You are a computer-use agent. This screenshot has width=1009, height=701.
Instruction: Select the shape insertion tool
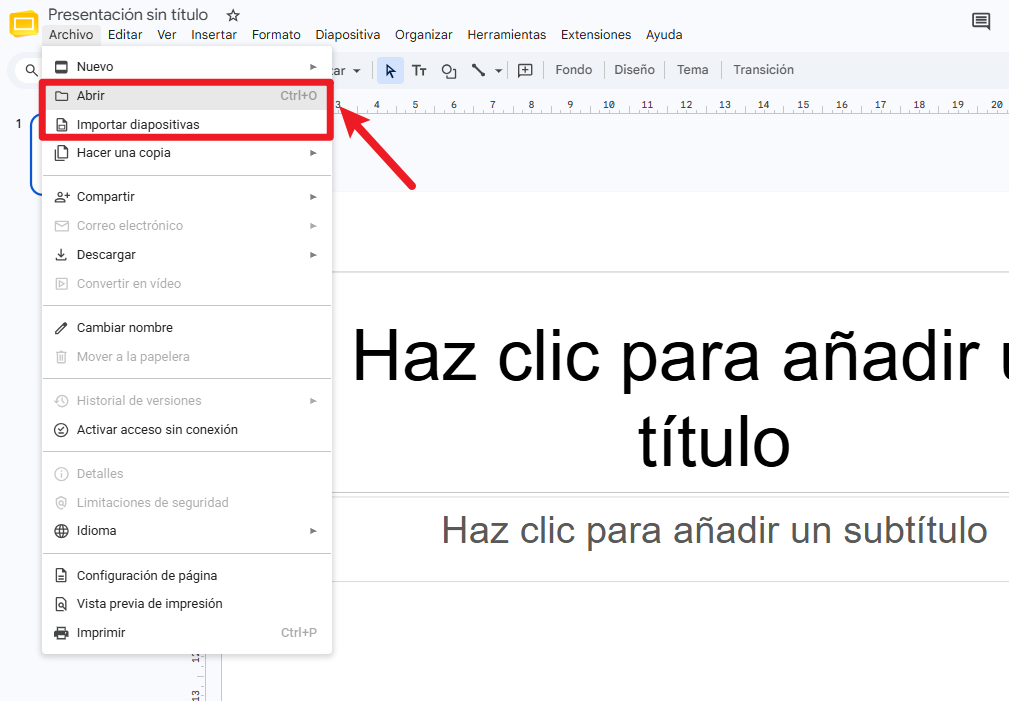(x=449, y=70)
